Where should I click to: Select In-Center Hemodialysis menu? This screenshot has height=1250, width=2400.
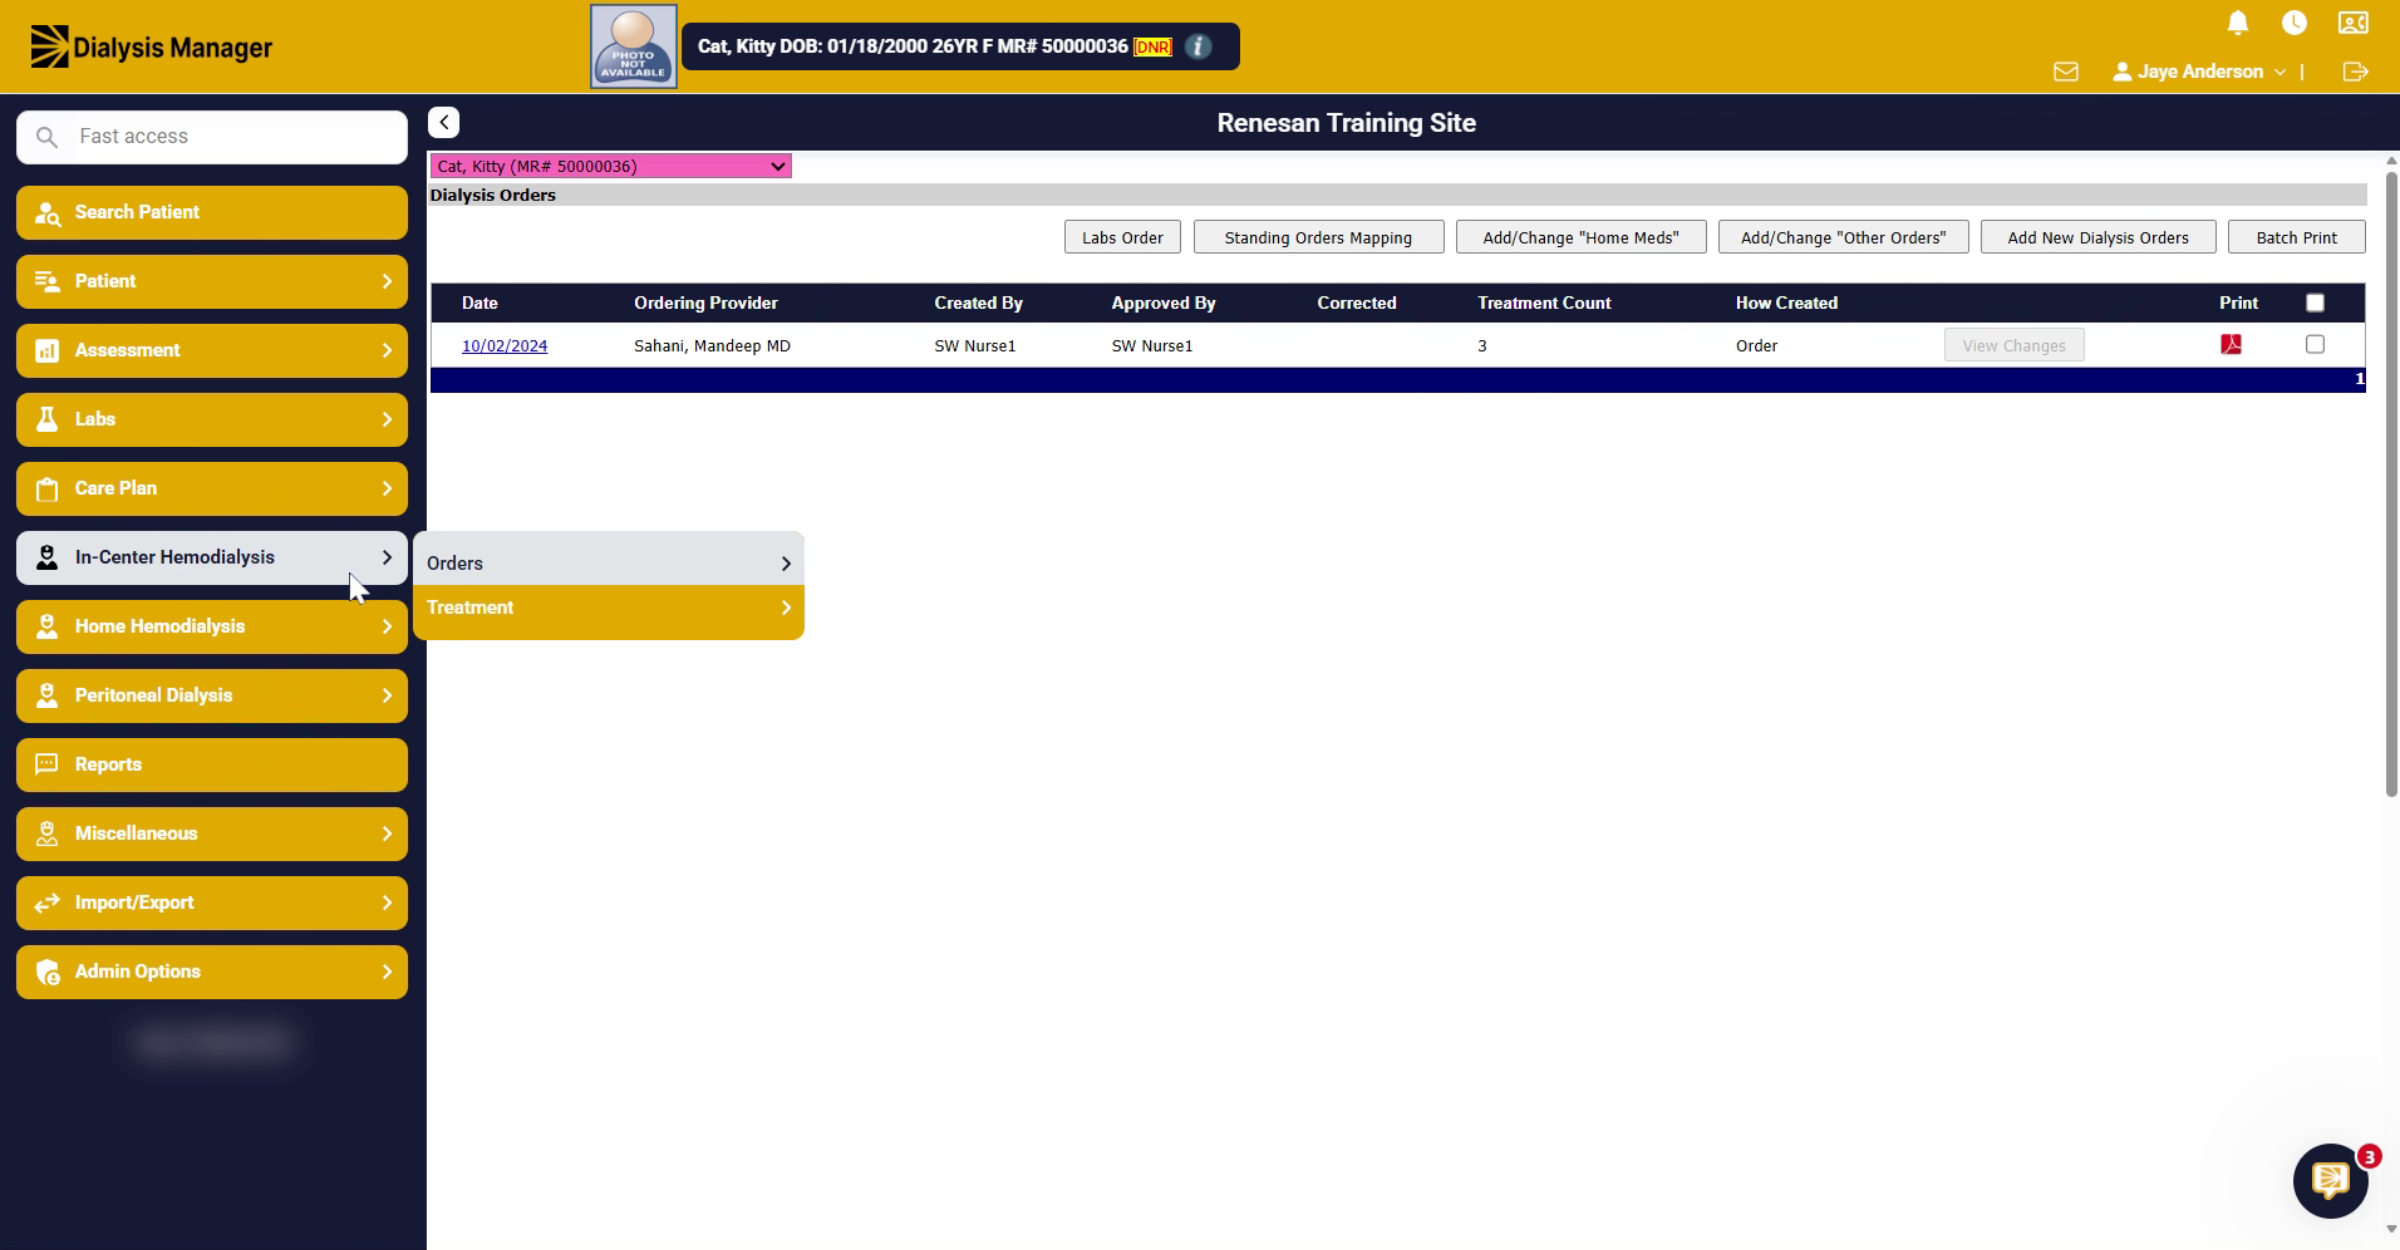212,557
